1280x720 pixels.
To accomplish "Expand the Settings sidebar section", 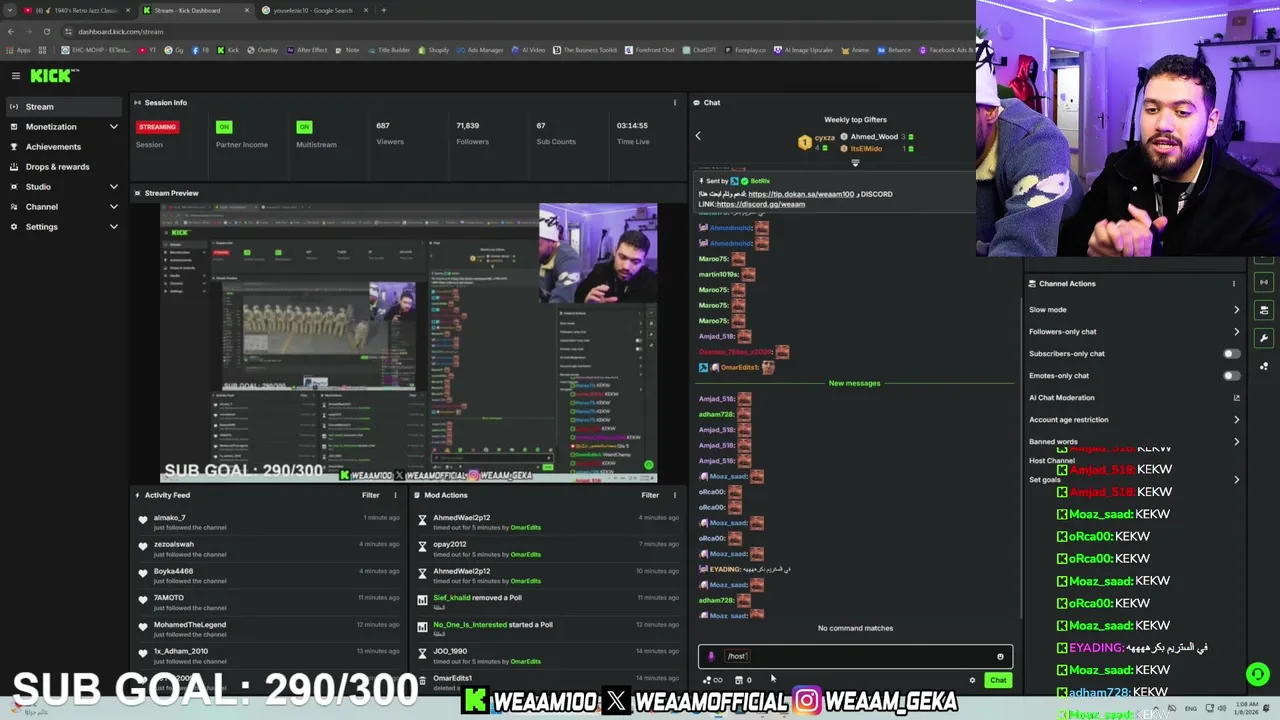I will [62, 227].
